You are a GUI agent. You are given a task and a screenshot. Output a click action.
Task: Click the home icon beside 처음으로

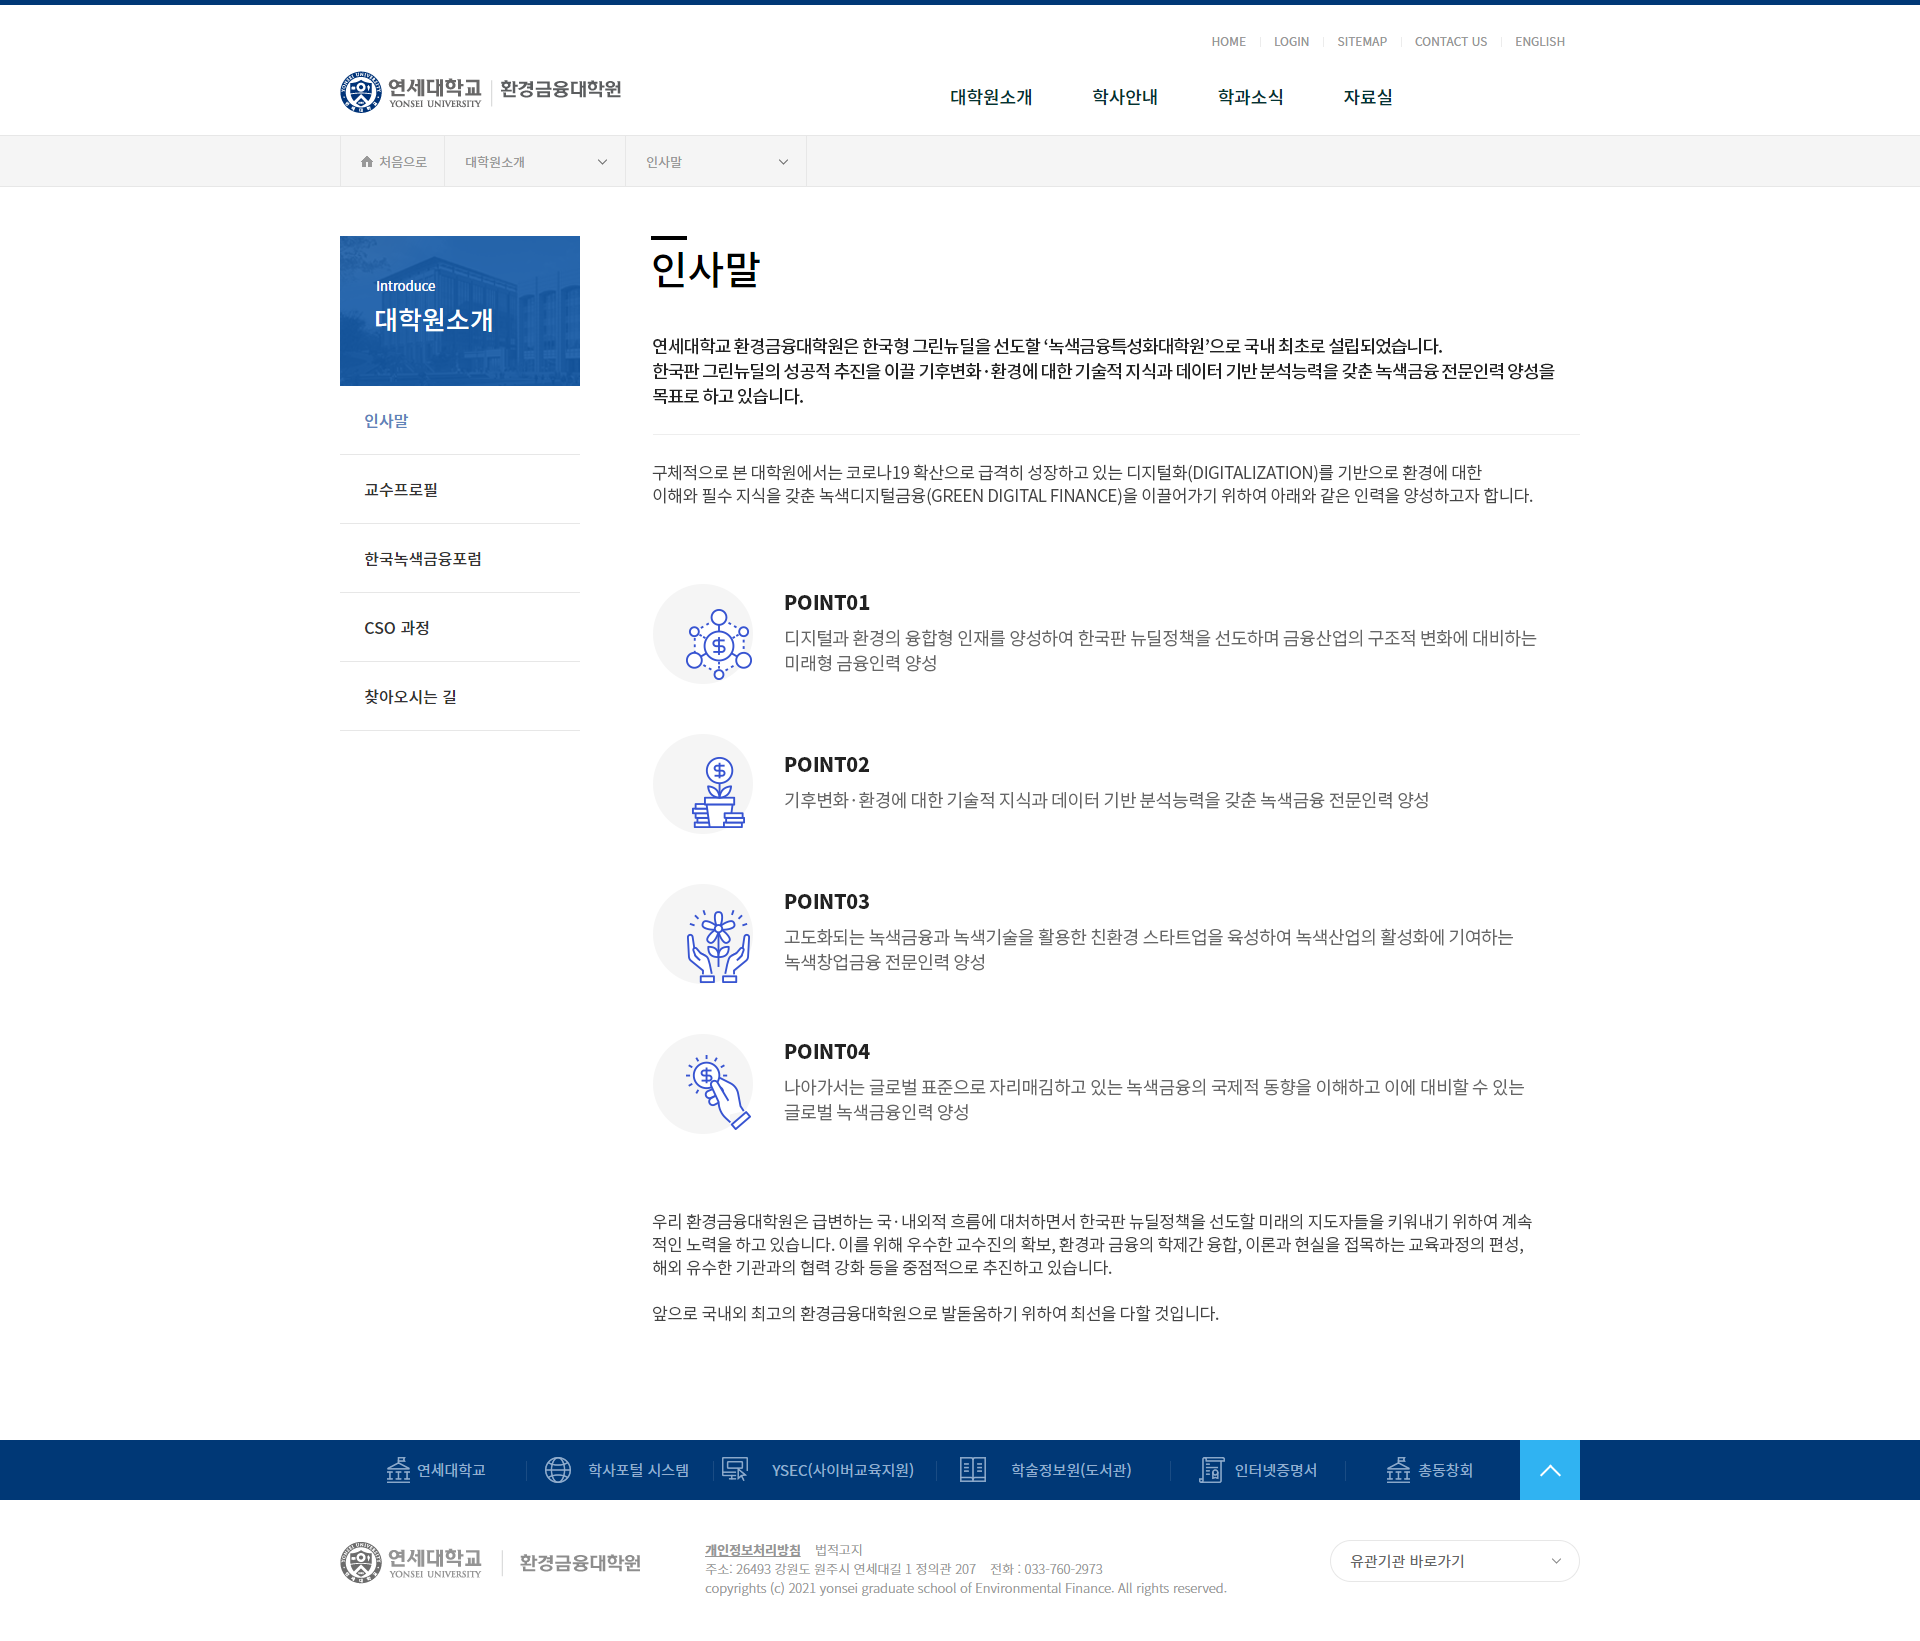pyautogui.click(x=367, y=162)
